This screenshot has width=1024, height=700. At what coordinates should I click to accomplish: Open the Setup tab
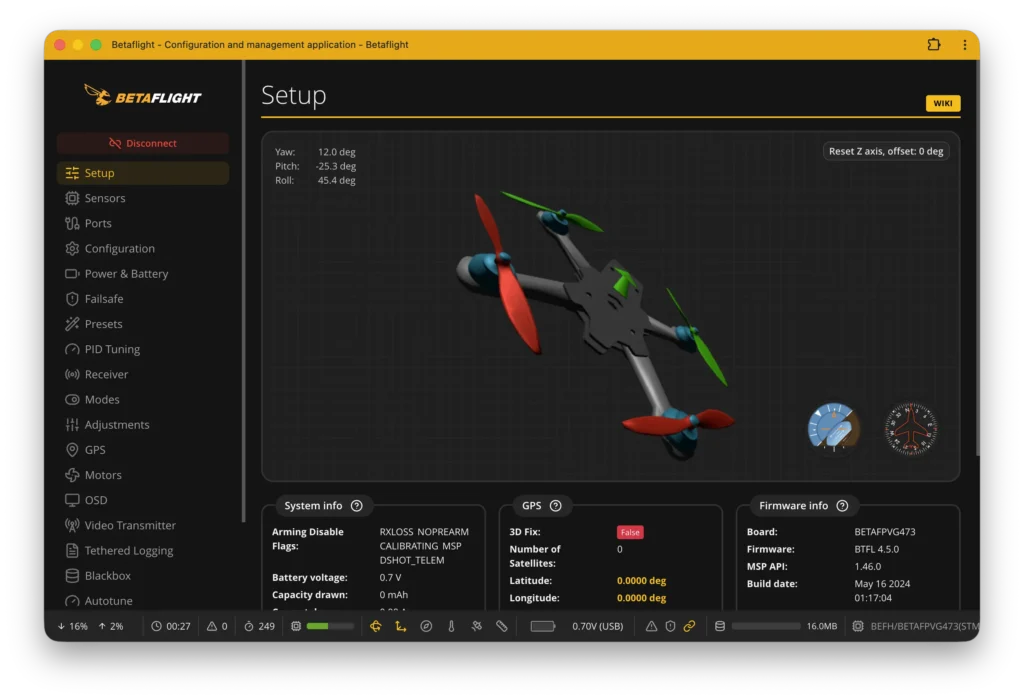[x=142, y=173]
